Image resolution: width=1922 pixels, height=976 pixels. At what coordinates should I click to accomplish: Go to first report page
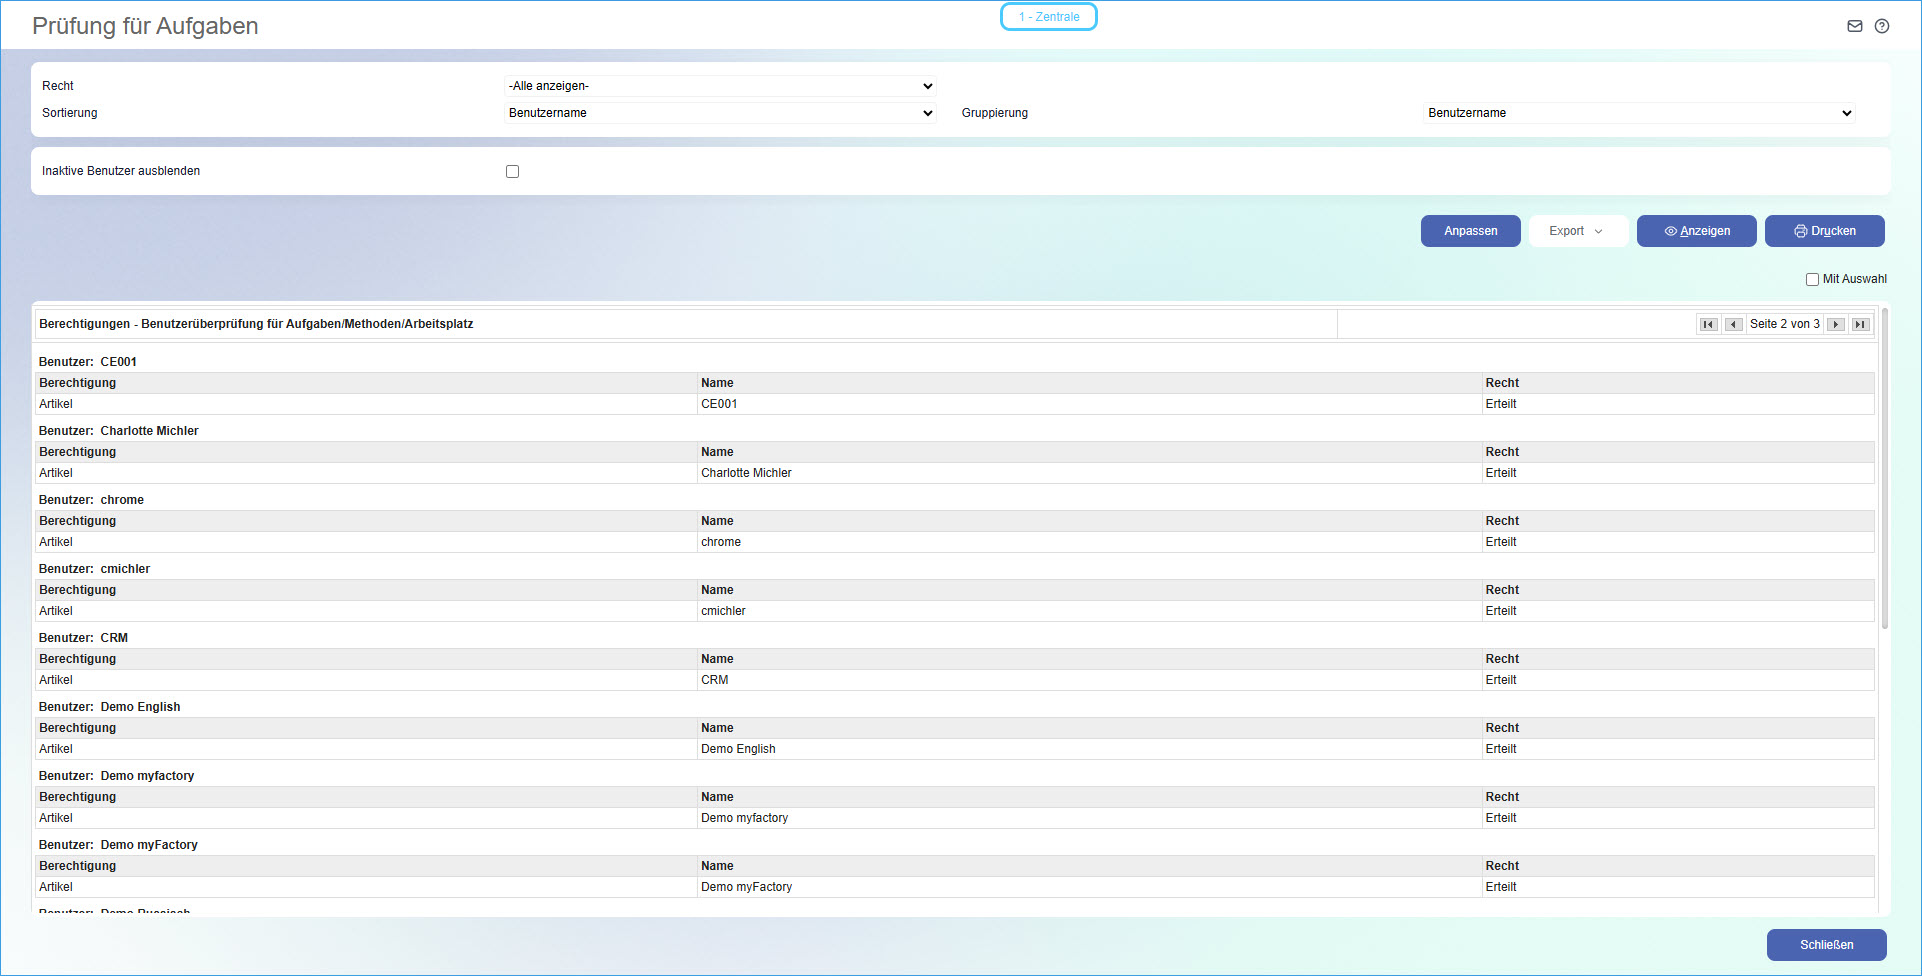click(x=1708, y=324)
